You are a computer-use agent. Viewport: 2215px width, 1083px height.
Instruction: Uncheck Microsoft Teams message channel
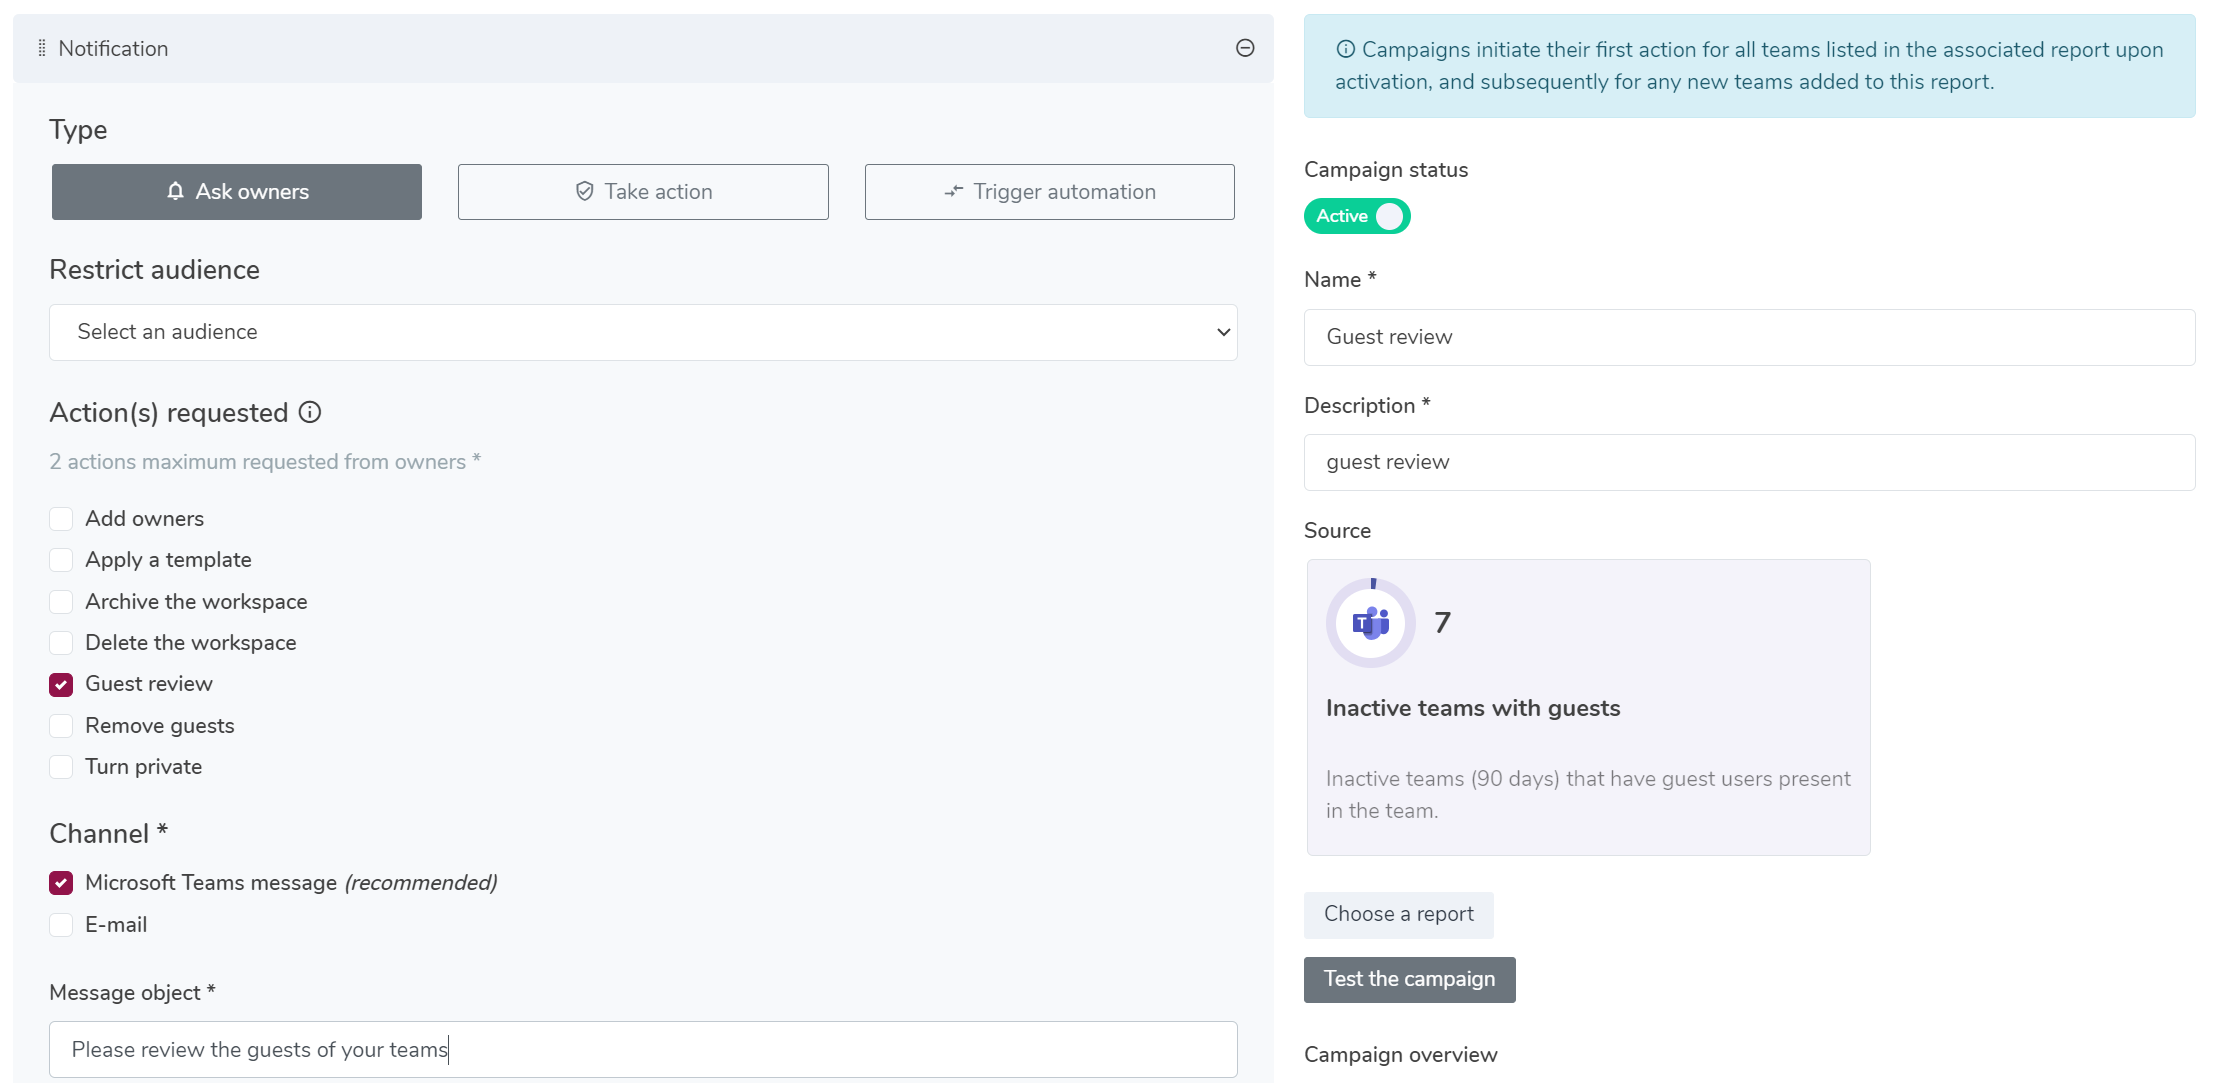point(61,883)
